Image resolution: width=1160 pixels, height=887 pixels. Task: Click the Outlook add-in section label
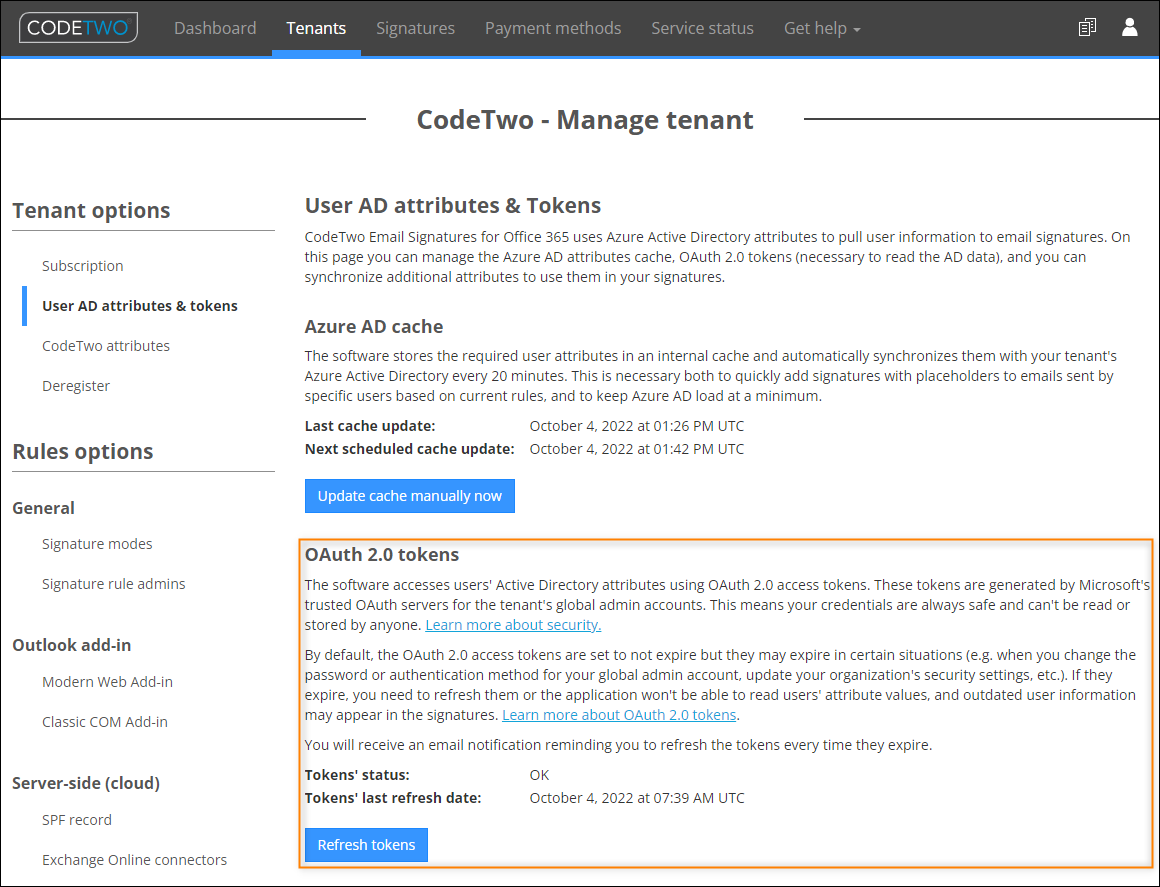pos(72,645)
